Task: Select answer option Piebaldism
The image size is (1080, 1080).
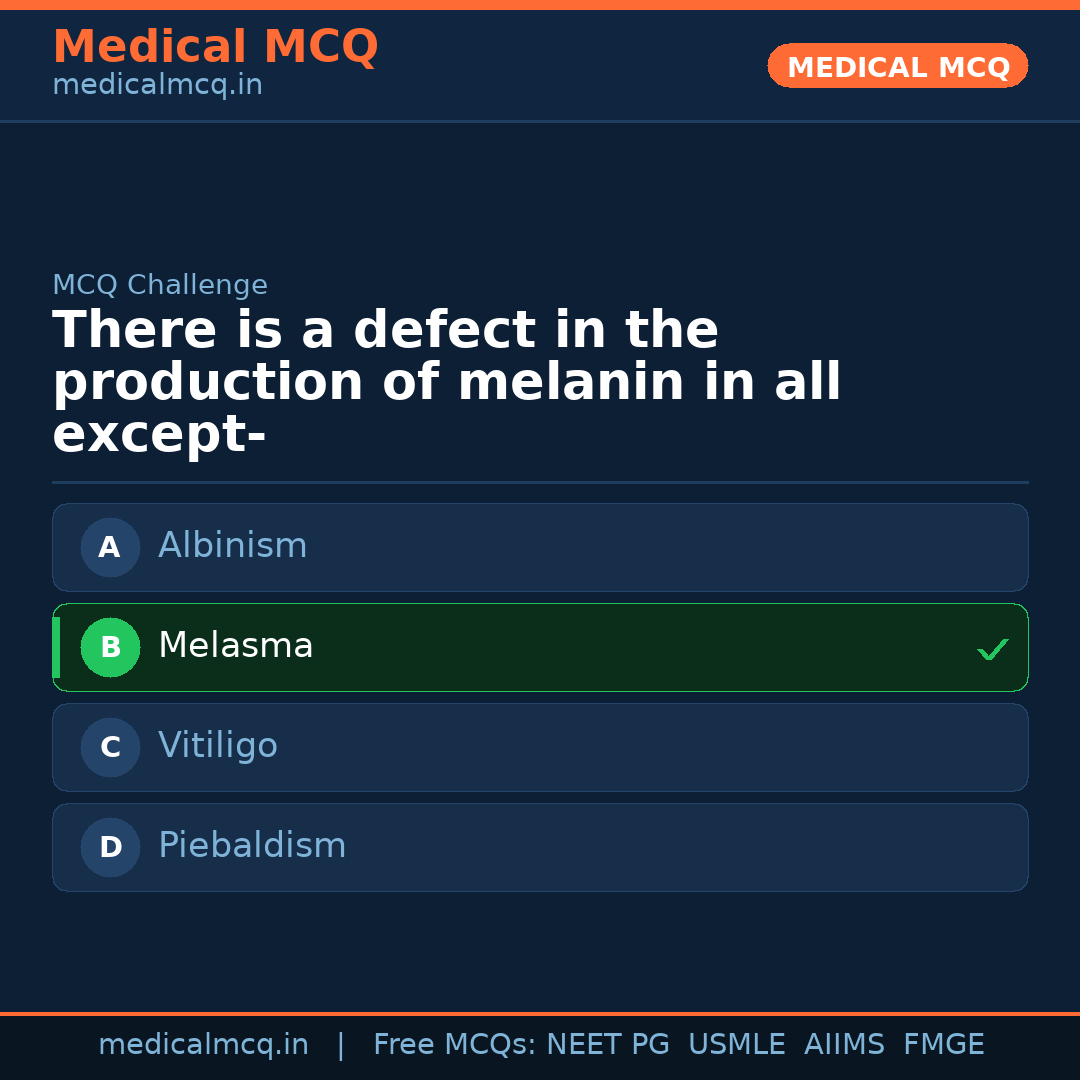Action: 540,847
